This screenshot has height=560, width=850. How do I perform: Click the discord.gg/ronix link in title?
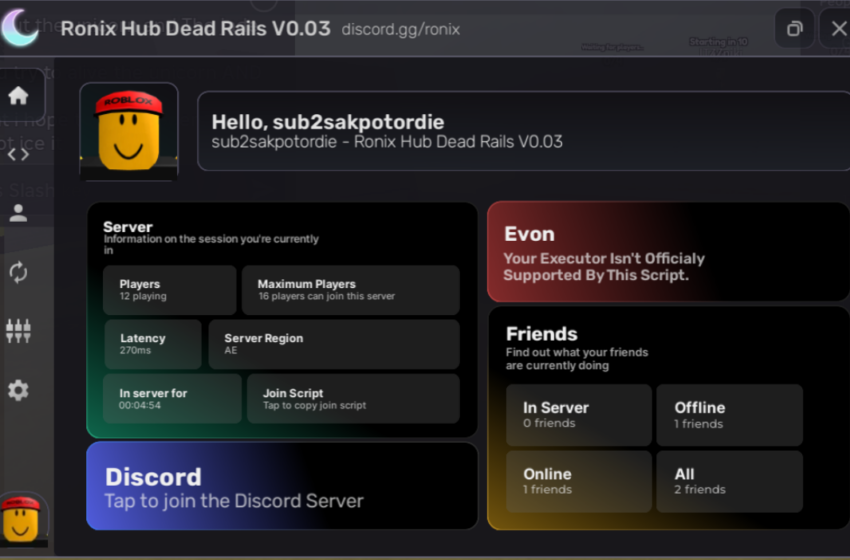(x=401, y=29)
